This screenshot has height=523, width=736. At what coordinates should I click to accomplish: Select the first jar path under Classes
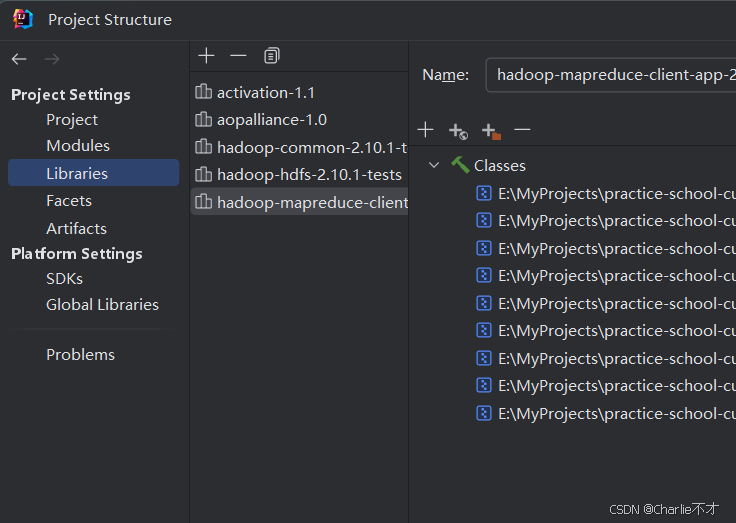610,193
